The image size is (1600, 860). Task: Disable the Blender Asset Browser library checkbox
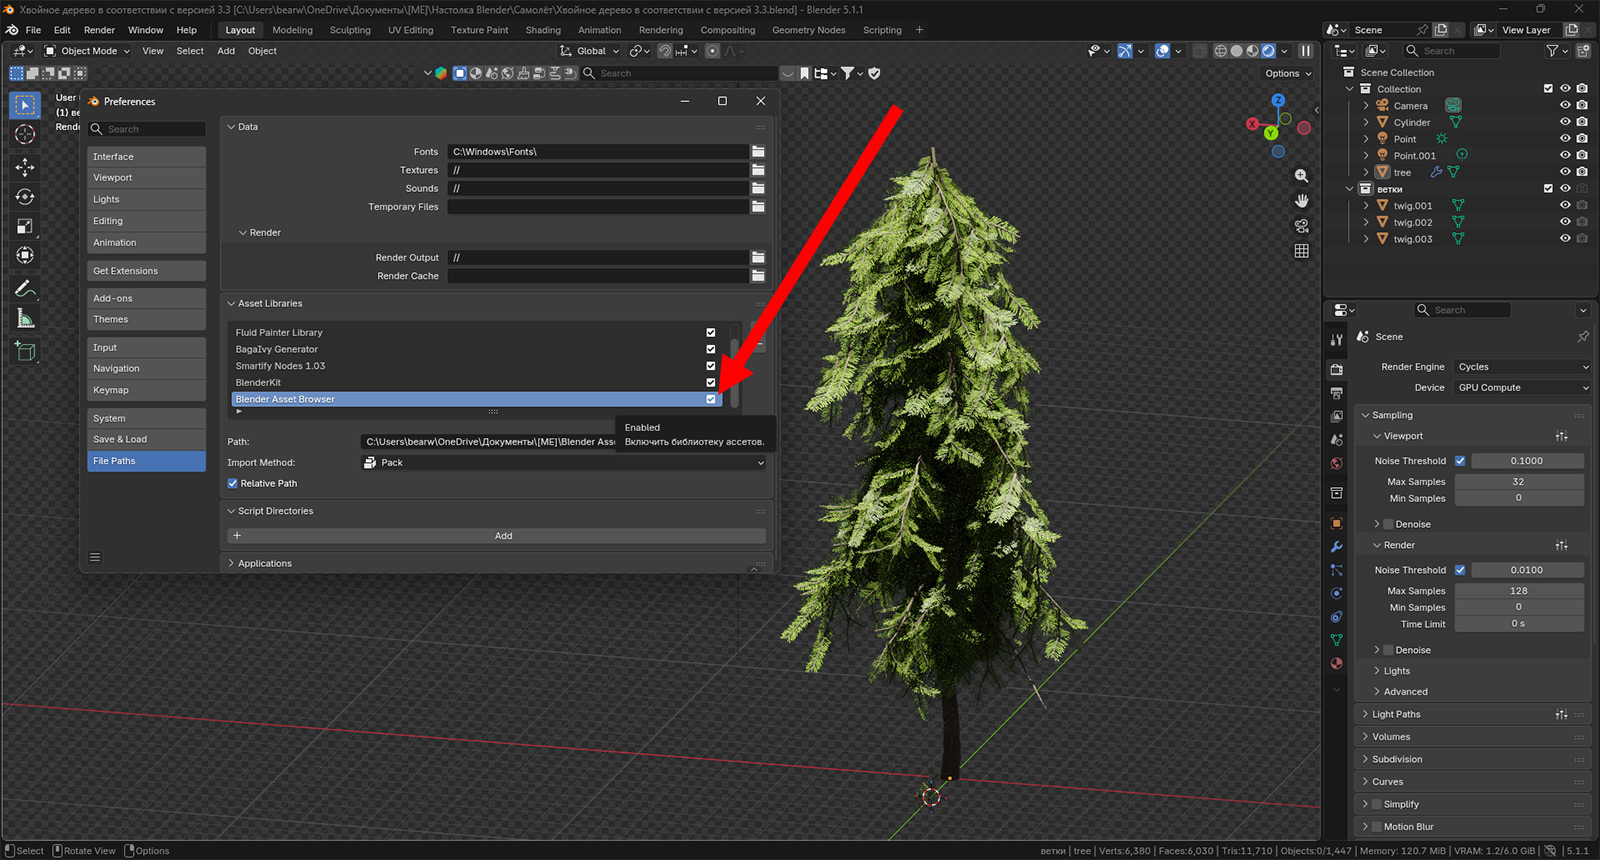point(711,399)
